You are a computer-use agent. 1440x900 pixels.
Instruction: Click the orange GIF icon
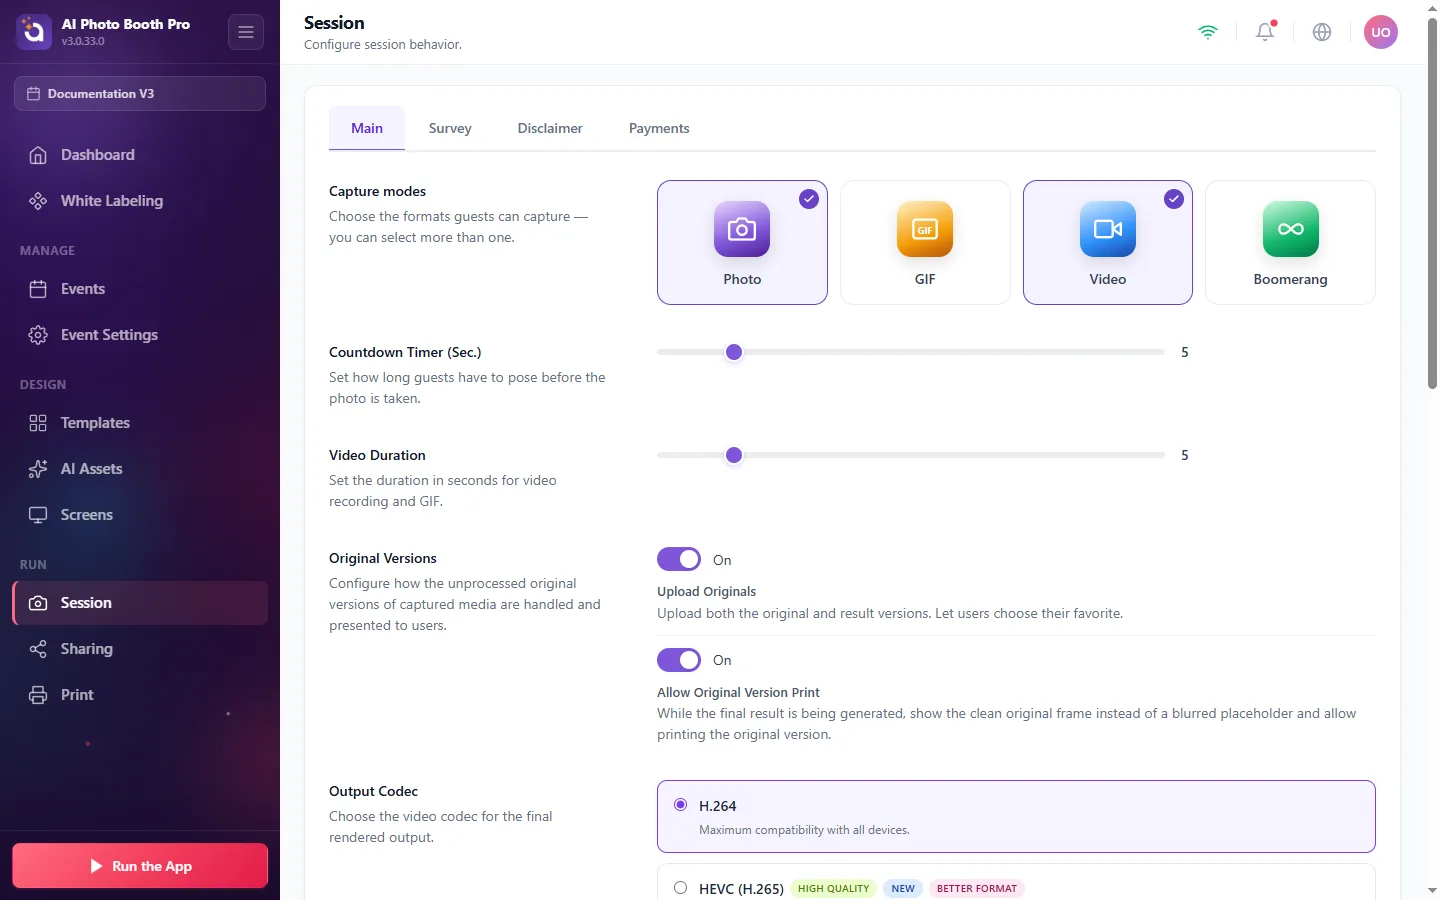925,229
